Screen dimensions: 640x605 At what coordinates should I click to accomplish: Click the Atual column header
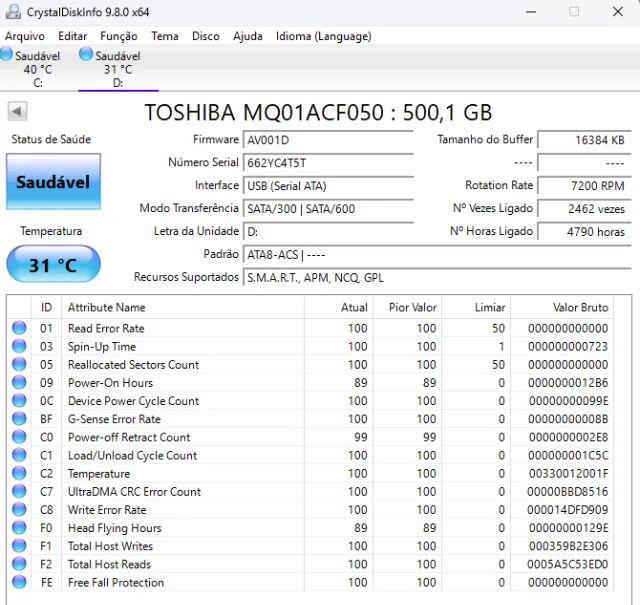[x=339, y=307]
